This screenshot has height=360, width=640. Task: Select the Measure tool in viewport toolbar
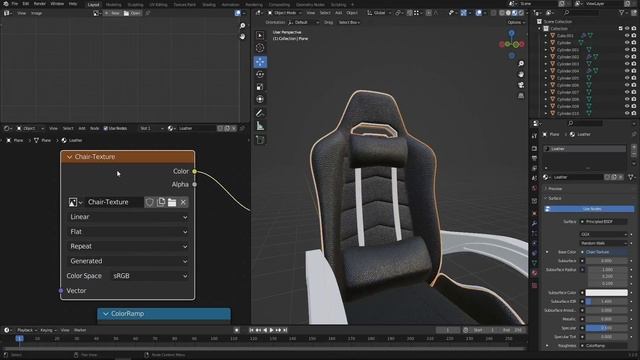pyautogui.click(x=260, y=126)
